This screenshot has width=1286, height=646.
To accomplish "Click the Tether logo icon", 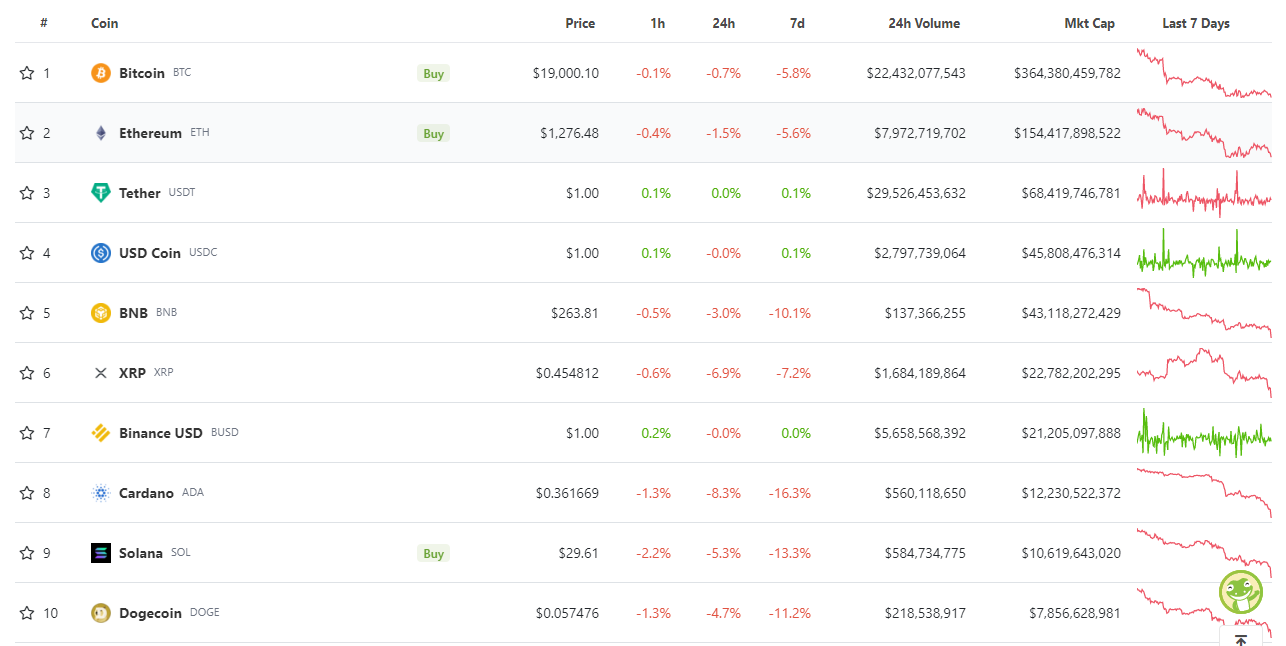I will point(100,193).
